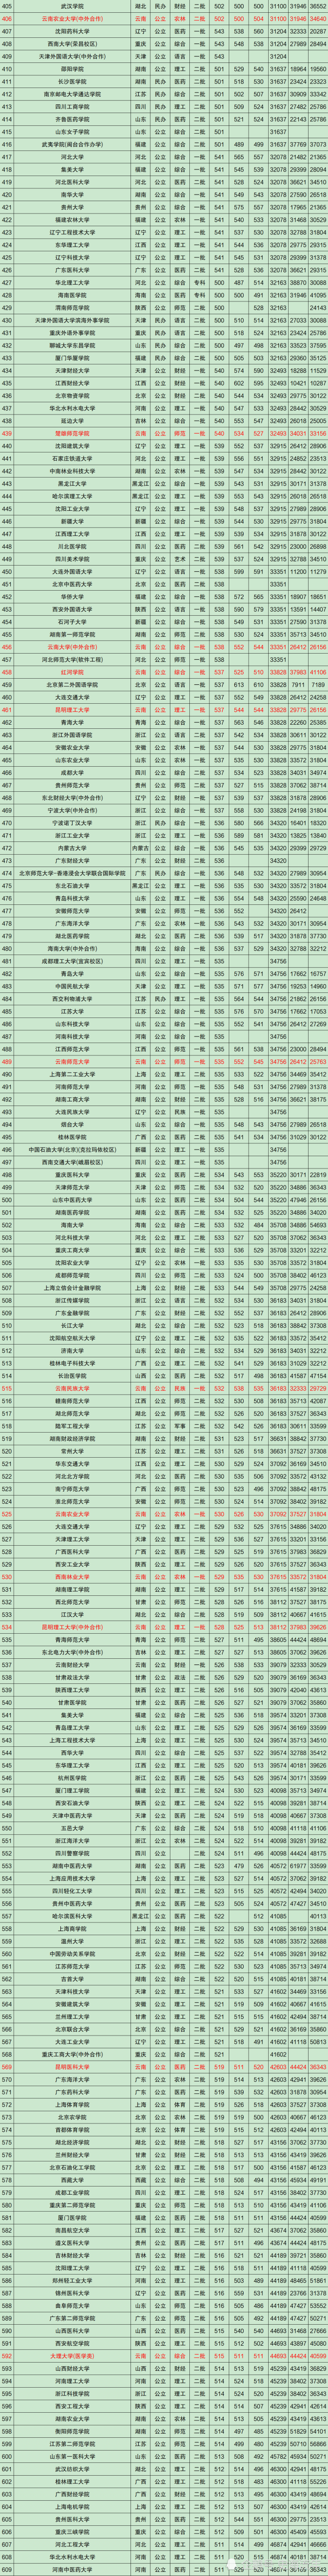Select 邵阳学院 in row 410
This screenshot has width=328, height=2576.
click(x=72, y=68)
